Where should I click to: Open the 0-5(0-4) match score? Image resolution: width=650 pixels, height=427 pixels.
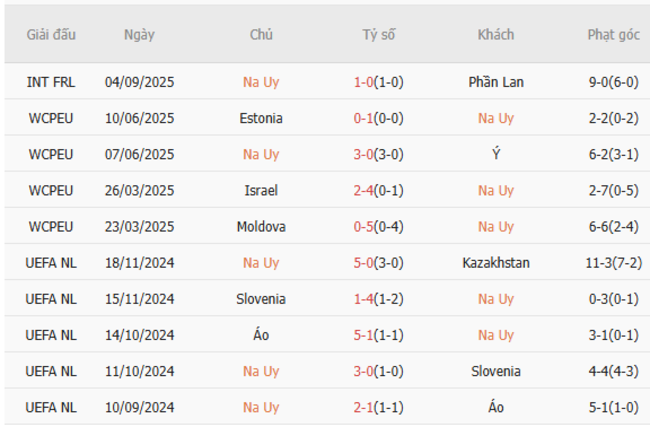[379, 227]
